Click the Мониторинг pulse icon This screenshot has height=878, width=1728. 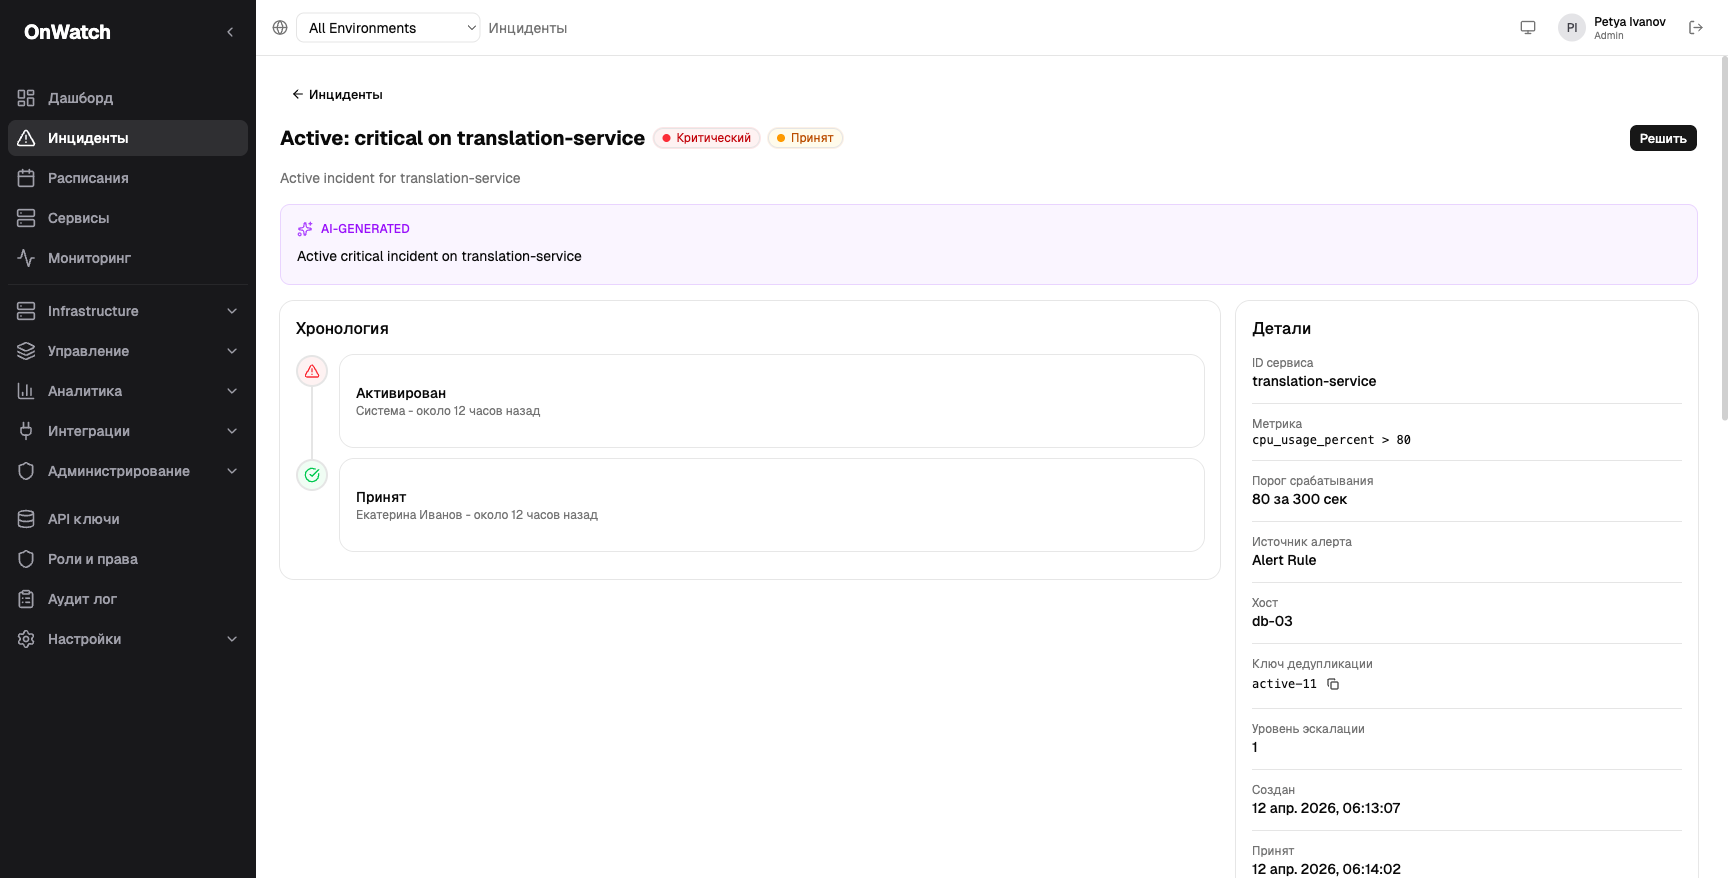click(x=26, y=258)
